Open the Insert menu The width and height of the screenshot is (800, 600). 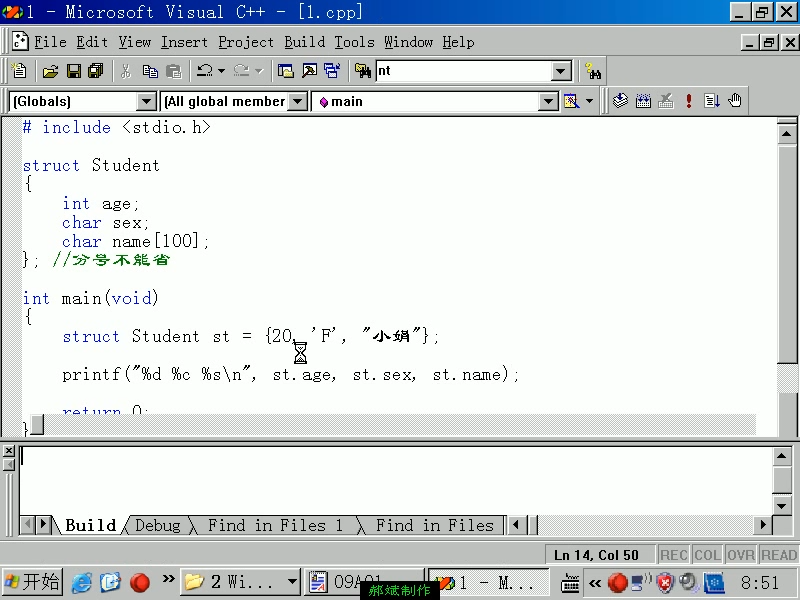tap(184, 42)
